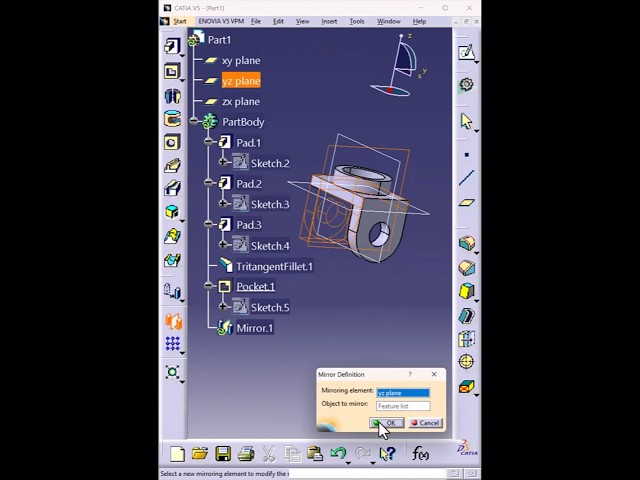Expand the Sketch.3 node

click(223, 203)
